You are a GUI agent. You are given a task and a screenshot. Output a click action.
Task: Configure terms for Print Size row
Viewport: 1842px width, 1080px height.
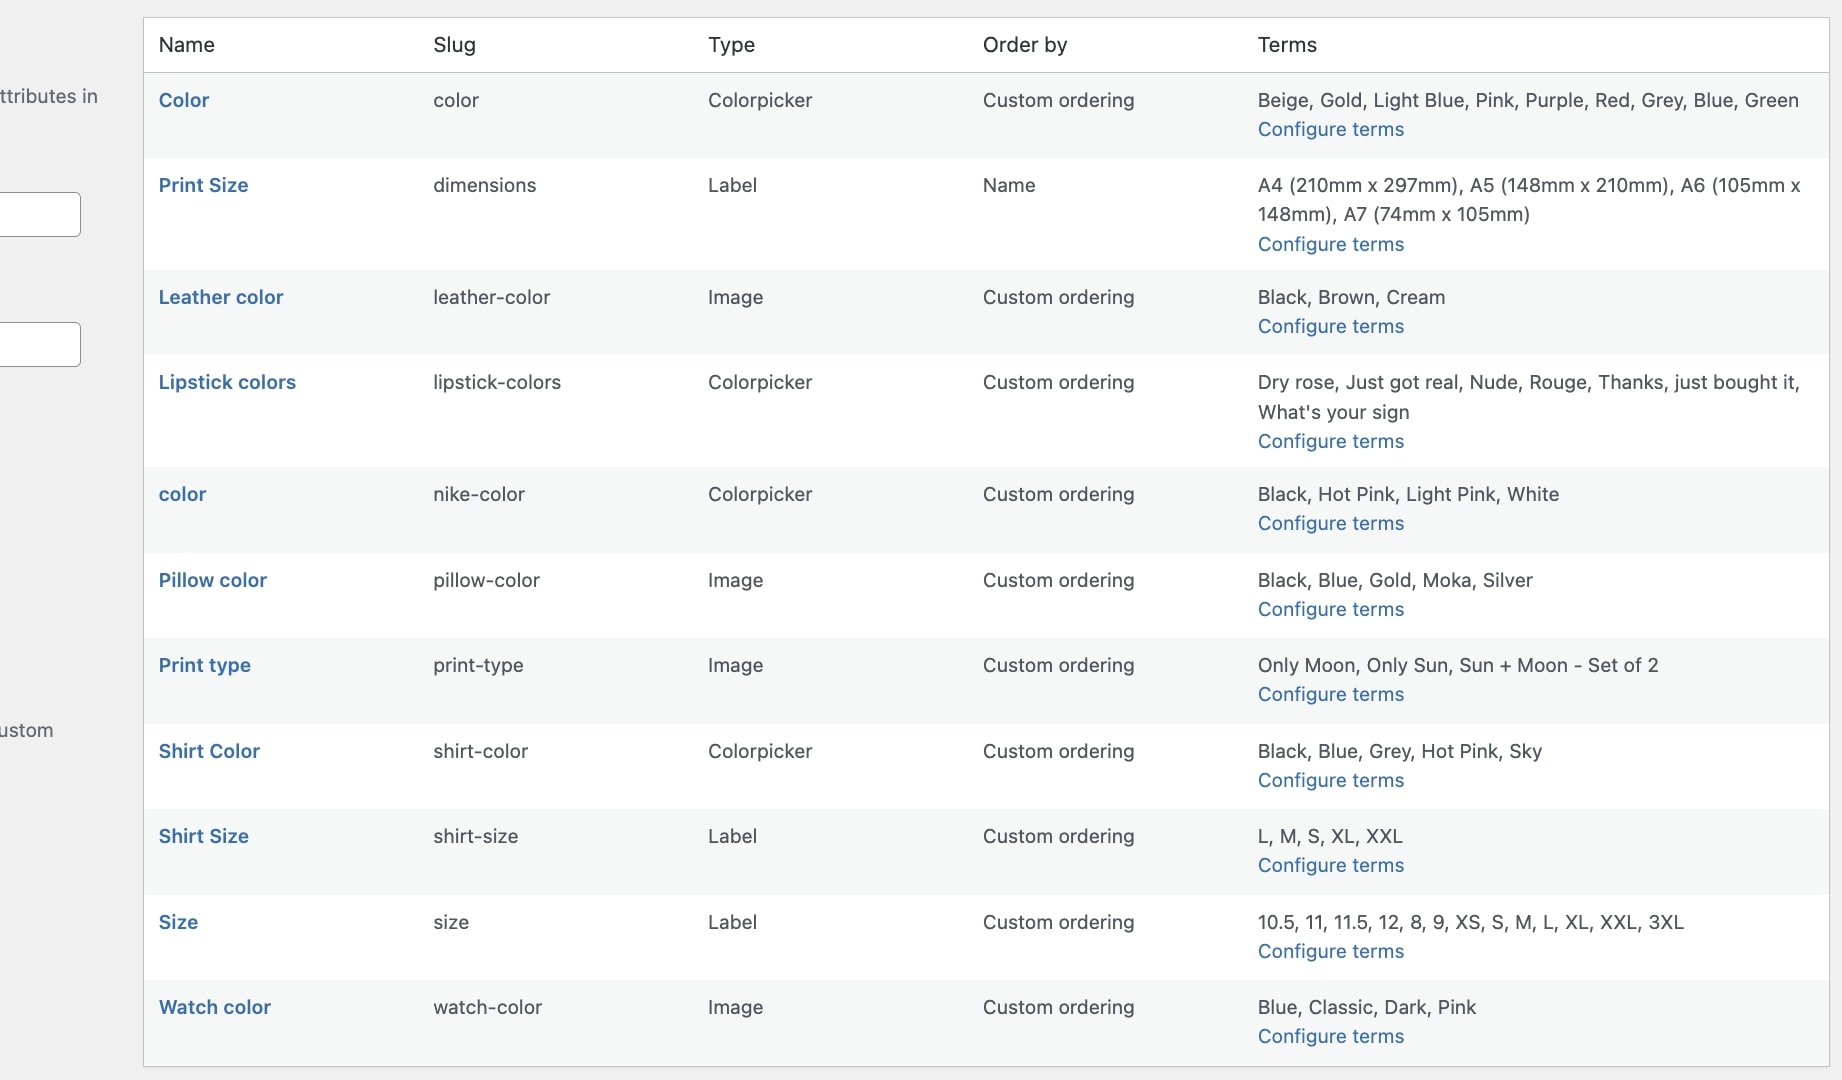pos(1330,244)
